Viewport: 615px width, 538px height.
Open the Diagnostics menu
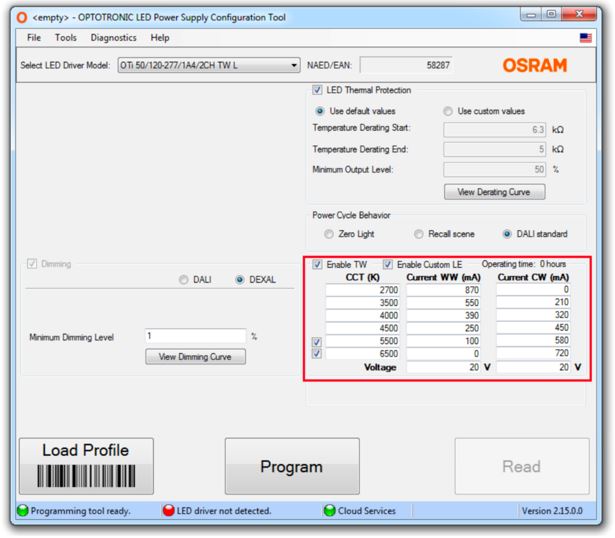tap(113, 38)
